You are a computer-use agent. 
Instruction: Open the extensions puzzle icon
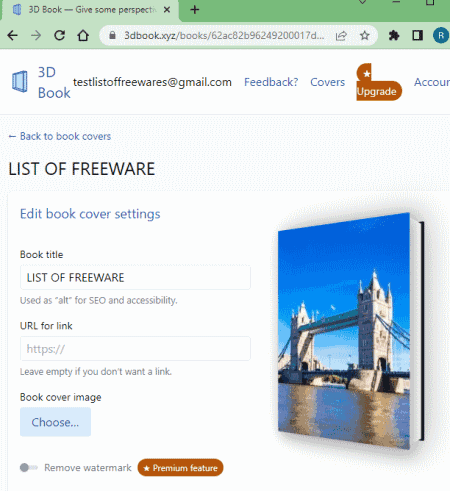click(x=394, y=35)
